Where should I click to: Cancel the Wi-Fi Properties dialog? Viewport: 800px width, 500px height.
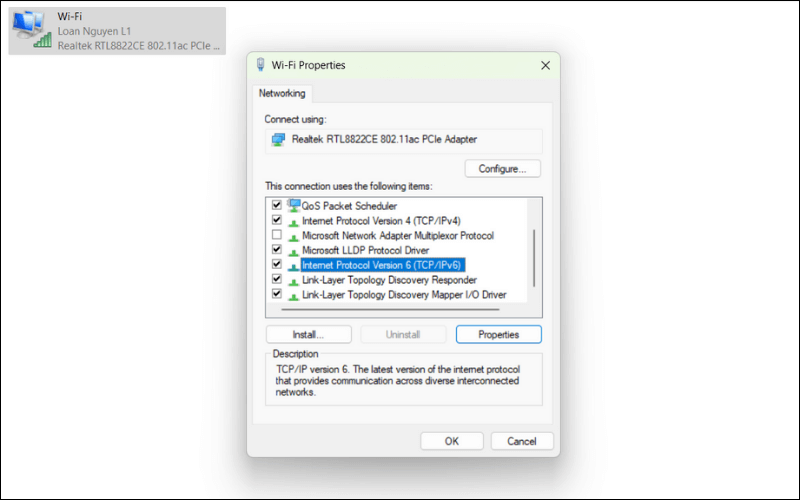[522, 441]
